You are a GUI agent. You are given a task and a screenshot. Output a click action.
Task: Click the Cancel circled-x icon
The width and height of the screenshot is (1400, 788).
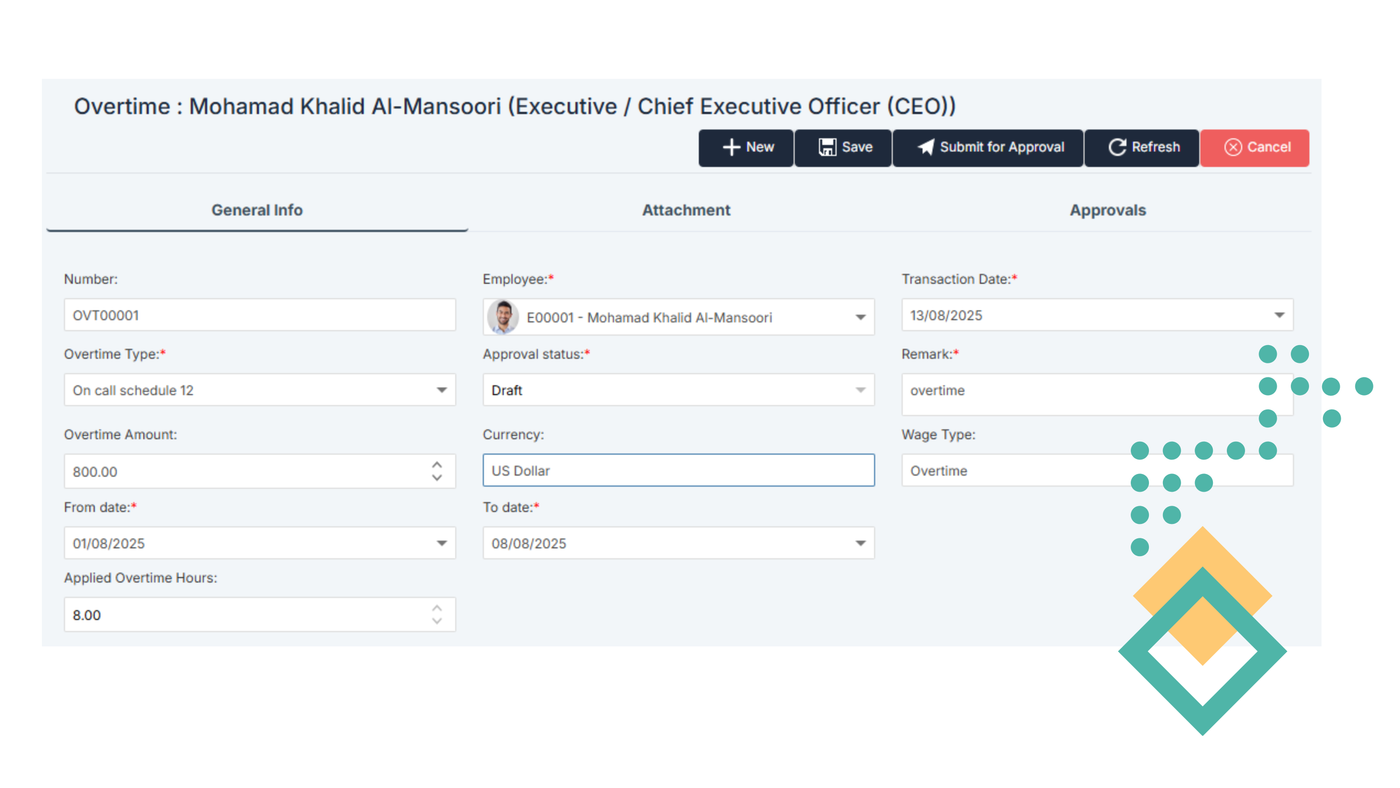pyautogui.click(x=1233, y=147)
